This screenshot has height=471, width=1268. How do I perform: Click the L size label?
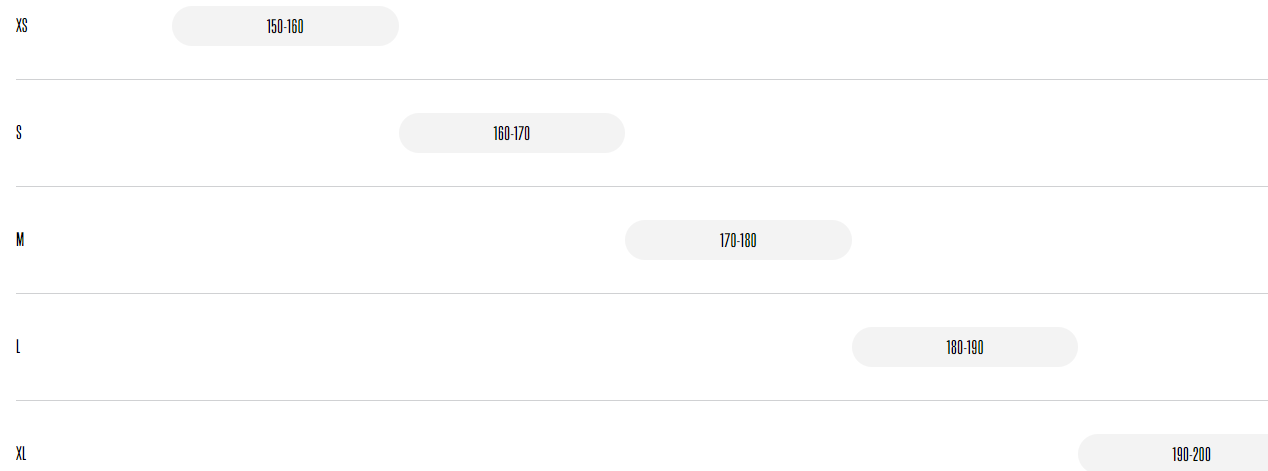coord(18,347)
